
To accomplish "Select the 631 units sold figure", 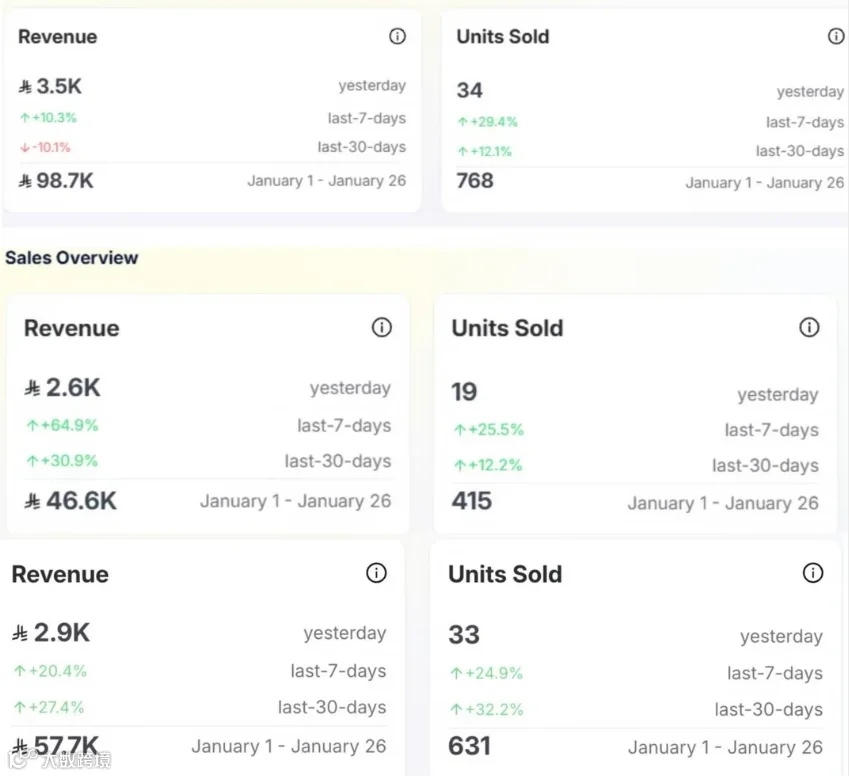I will pos(469,746).
